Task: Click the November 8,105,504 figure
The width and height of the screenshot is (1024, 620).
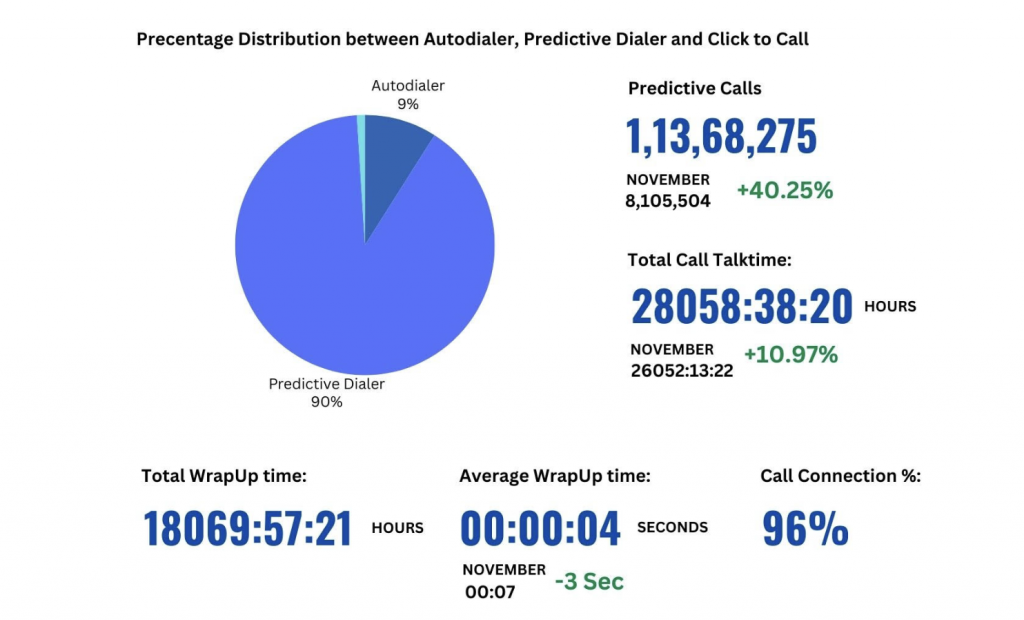Action: (x=668, y=190)
